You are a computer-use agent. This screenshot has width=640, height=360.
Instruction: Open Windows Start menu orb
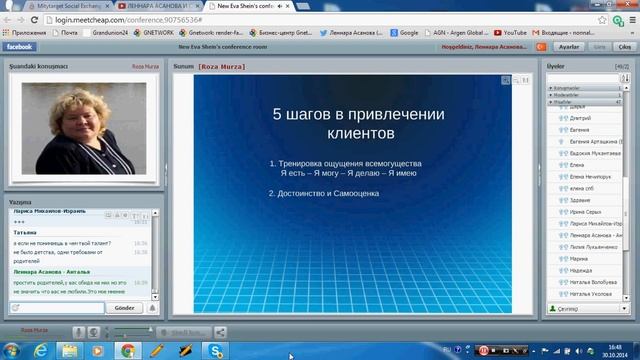11,351
